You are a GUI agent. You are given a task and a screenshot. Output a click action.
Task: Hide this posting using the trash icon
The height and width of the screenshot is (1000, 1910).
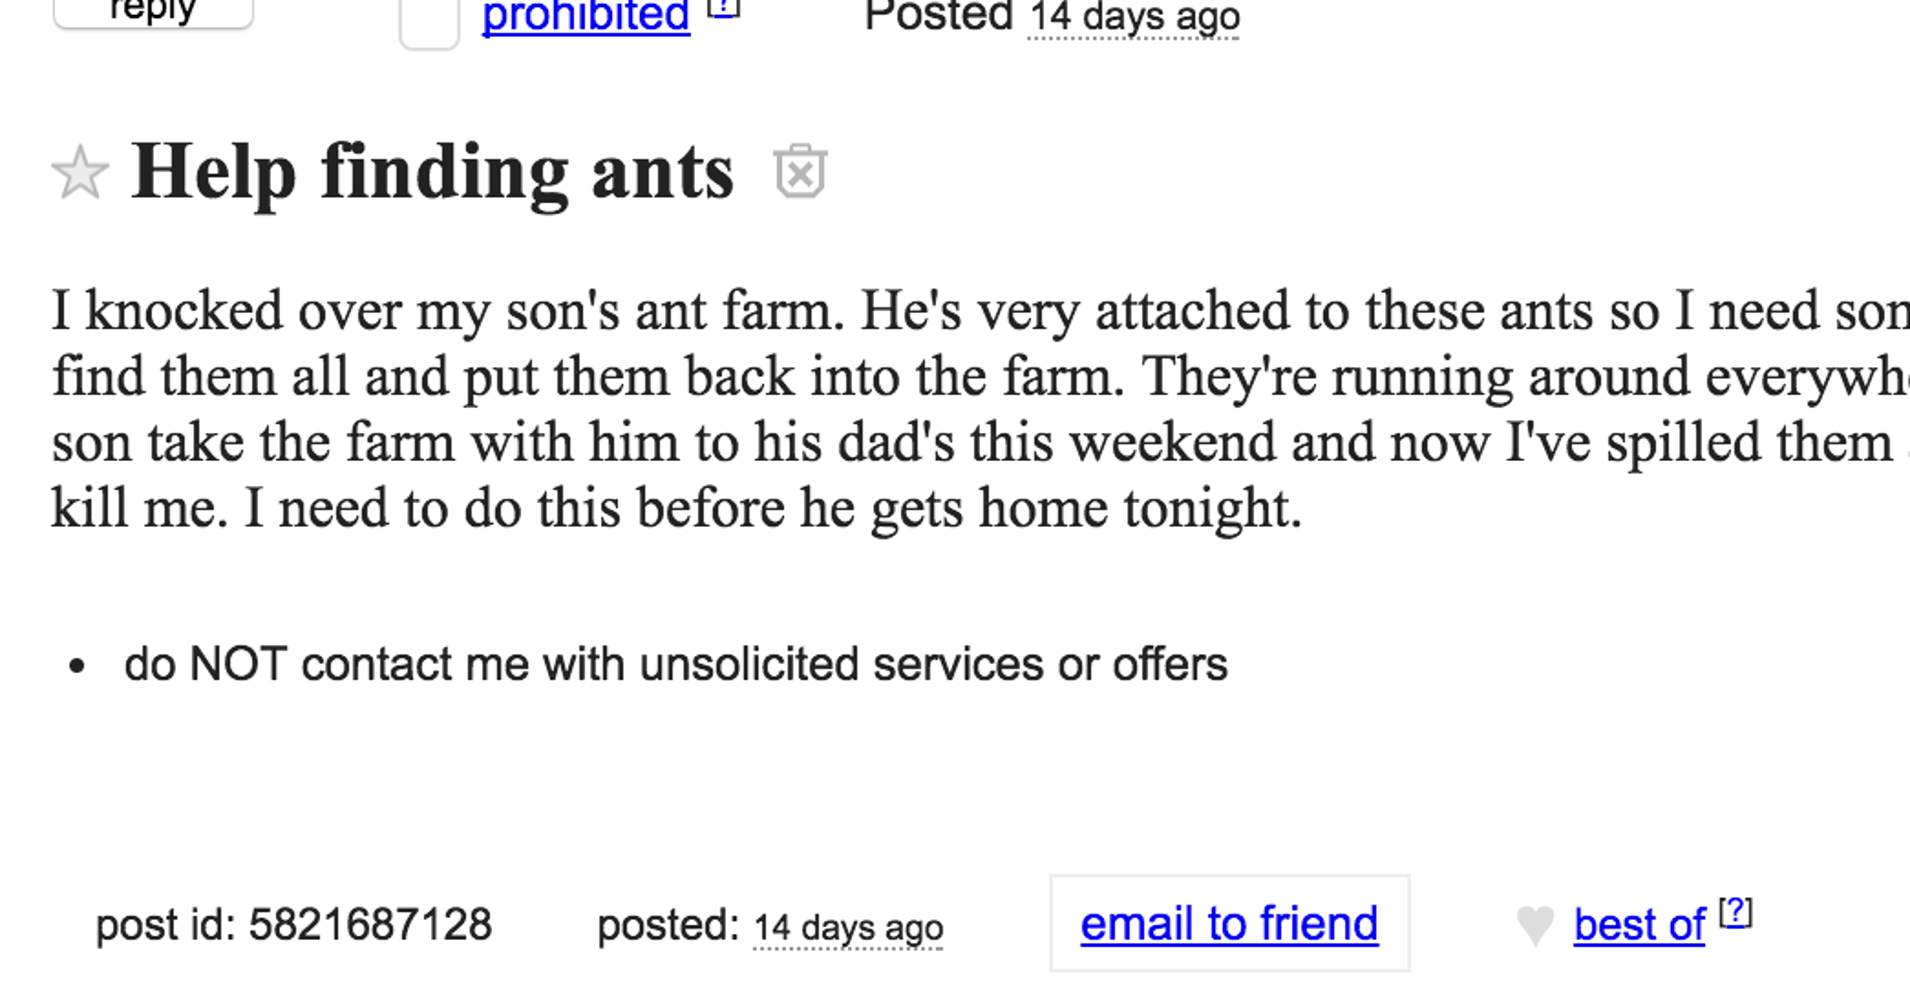(x=800, y=172)
